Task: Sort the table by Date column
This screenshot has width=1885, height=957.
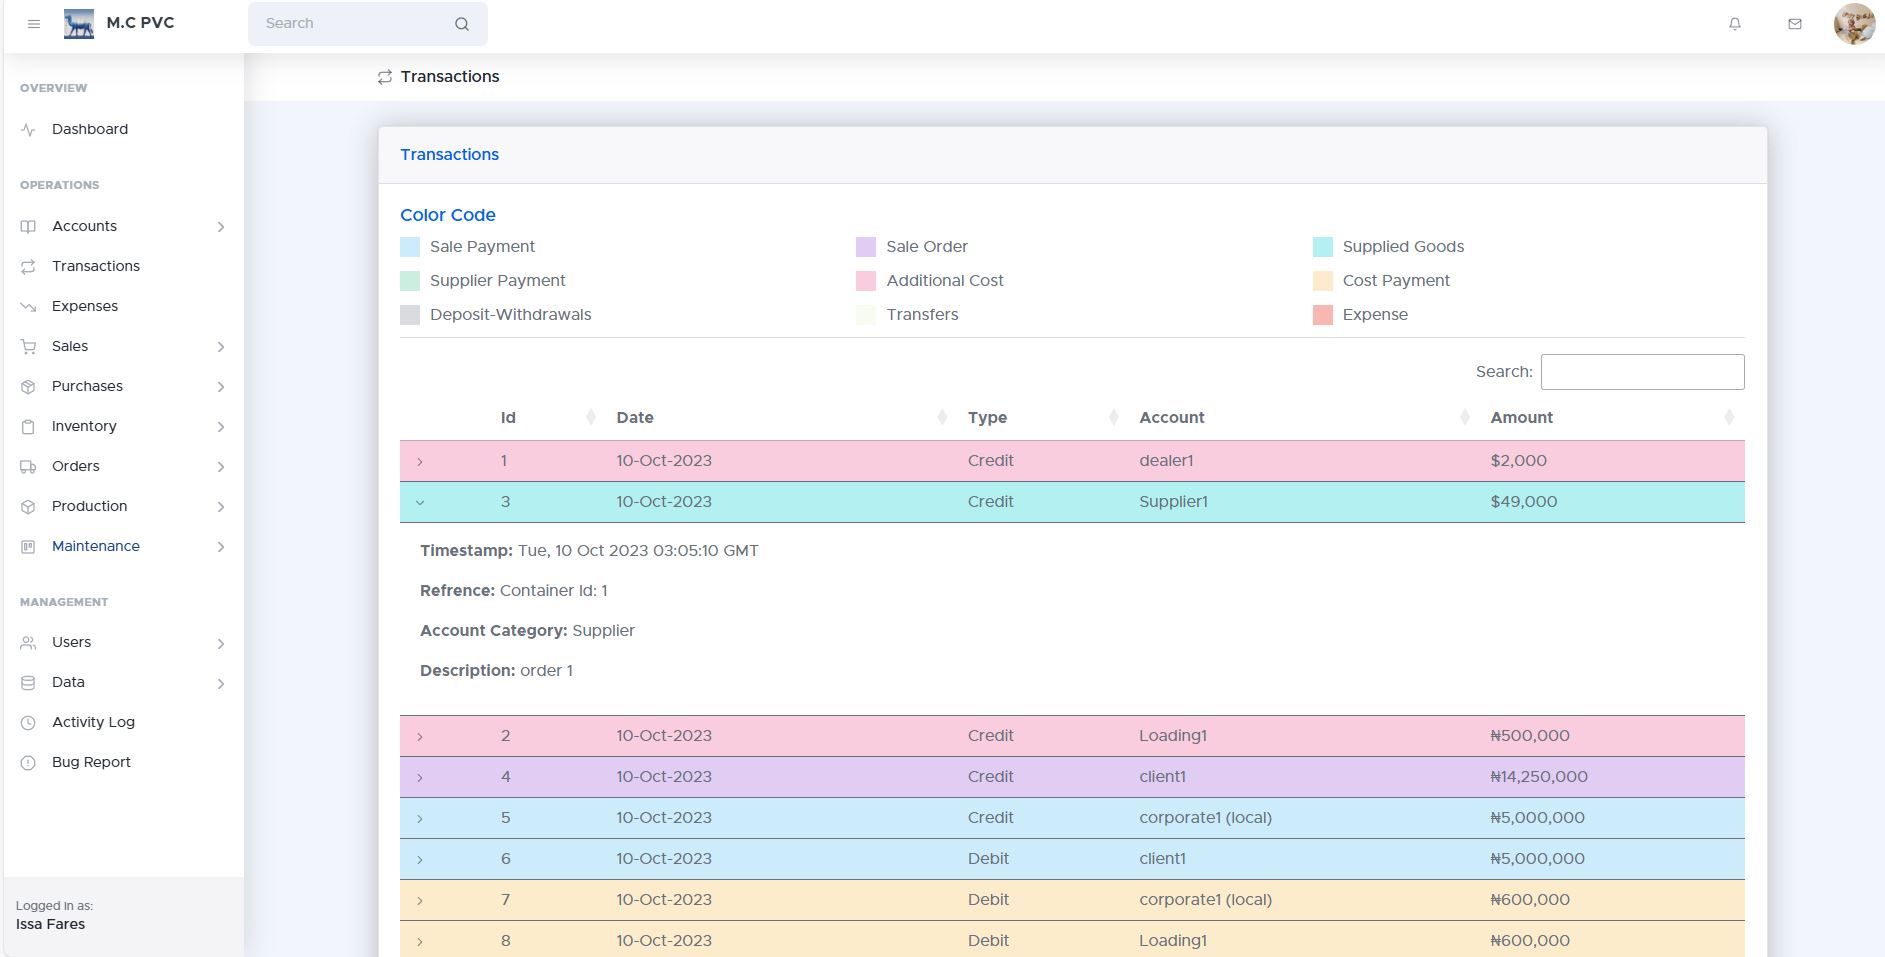Action: [x=635, y=418]
